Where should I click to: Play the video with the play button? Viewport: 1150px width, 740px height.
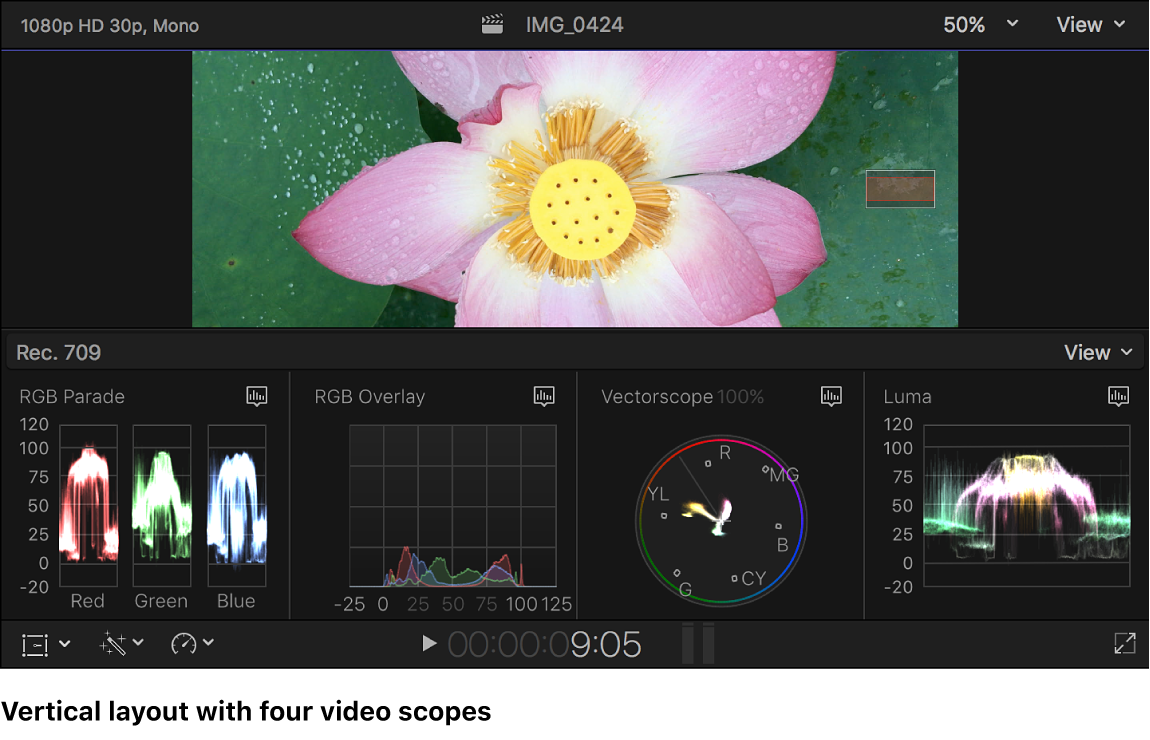(428, 644)
